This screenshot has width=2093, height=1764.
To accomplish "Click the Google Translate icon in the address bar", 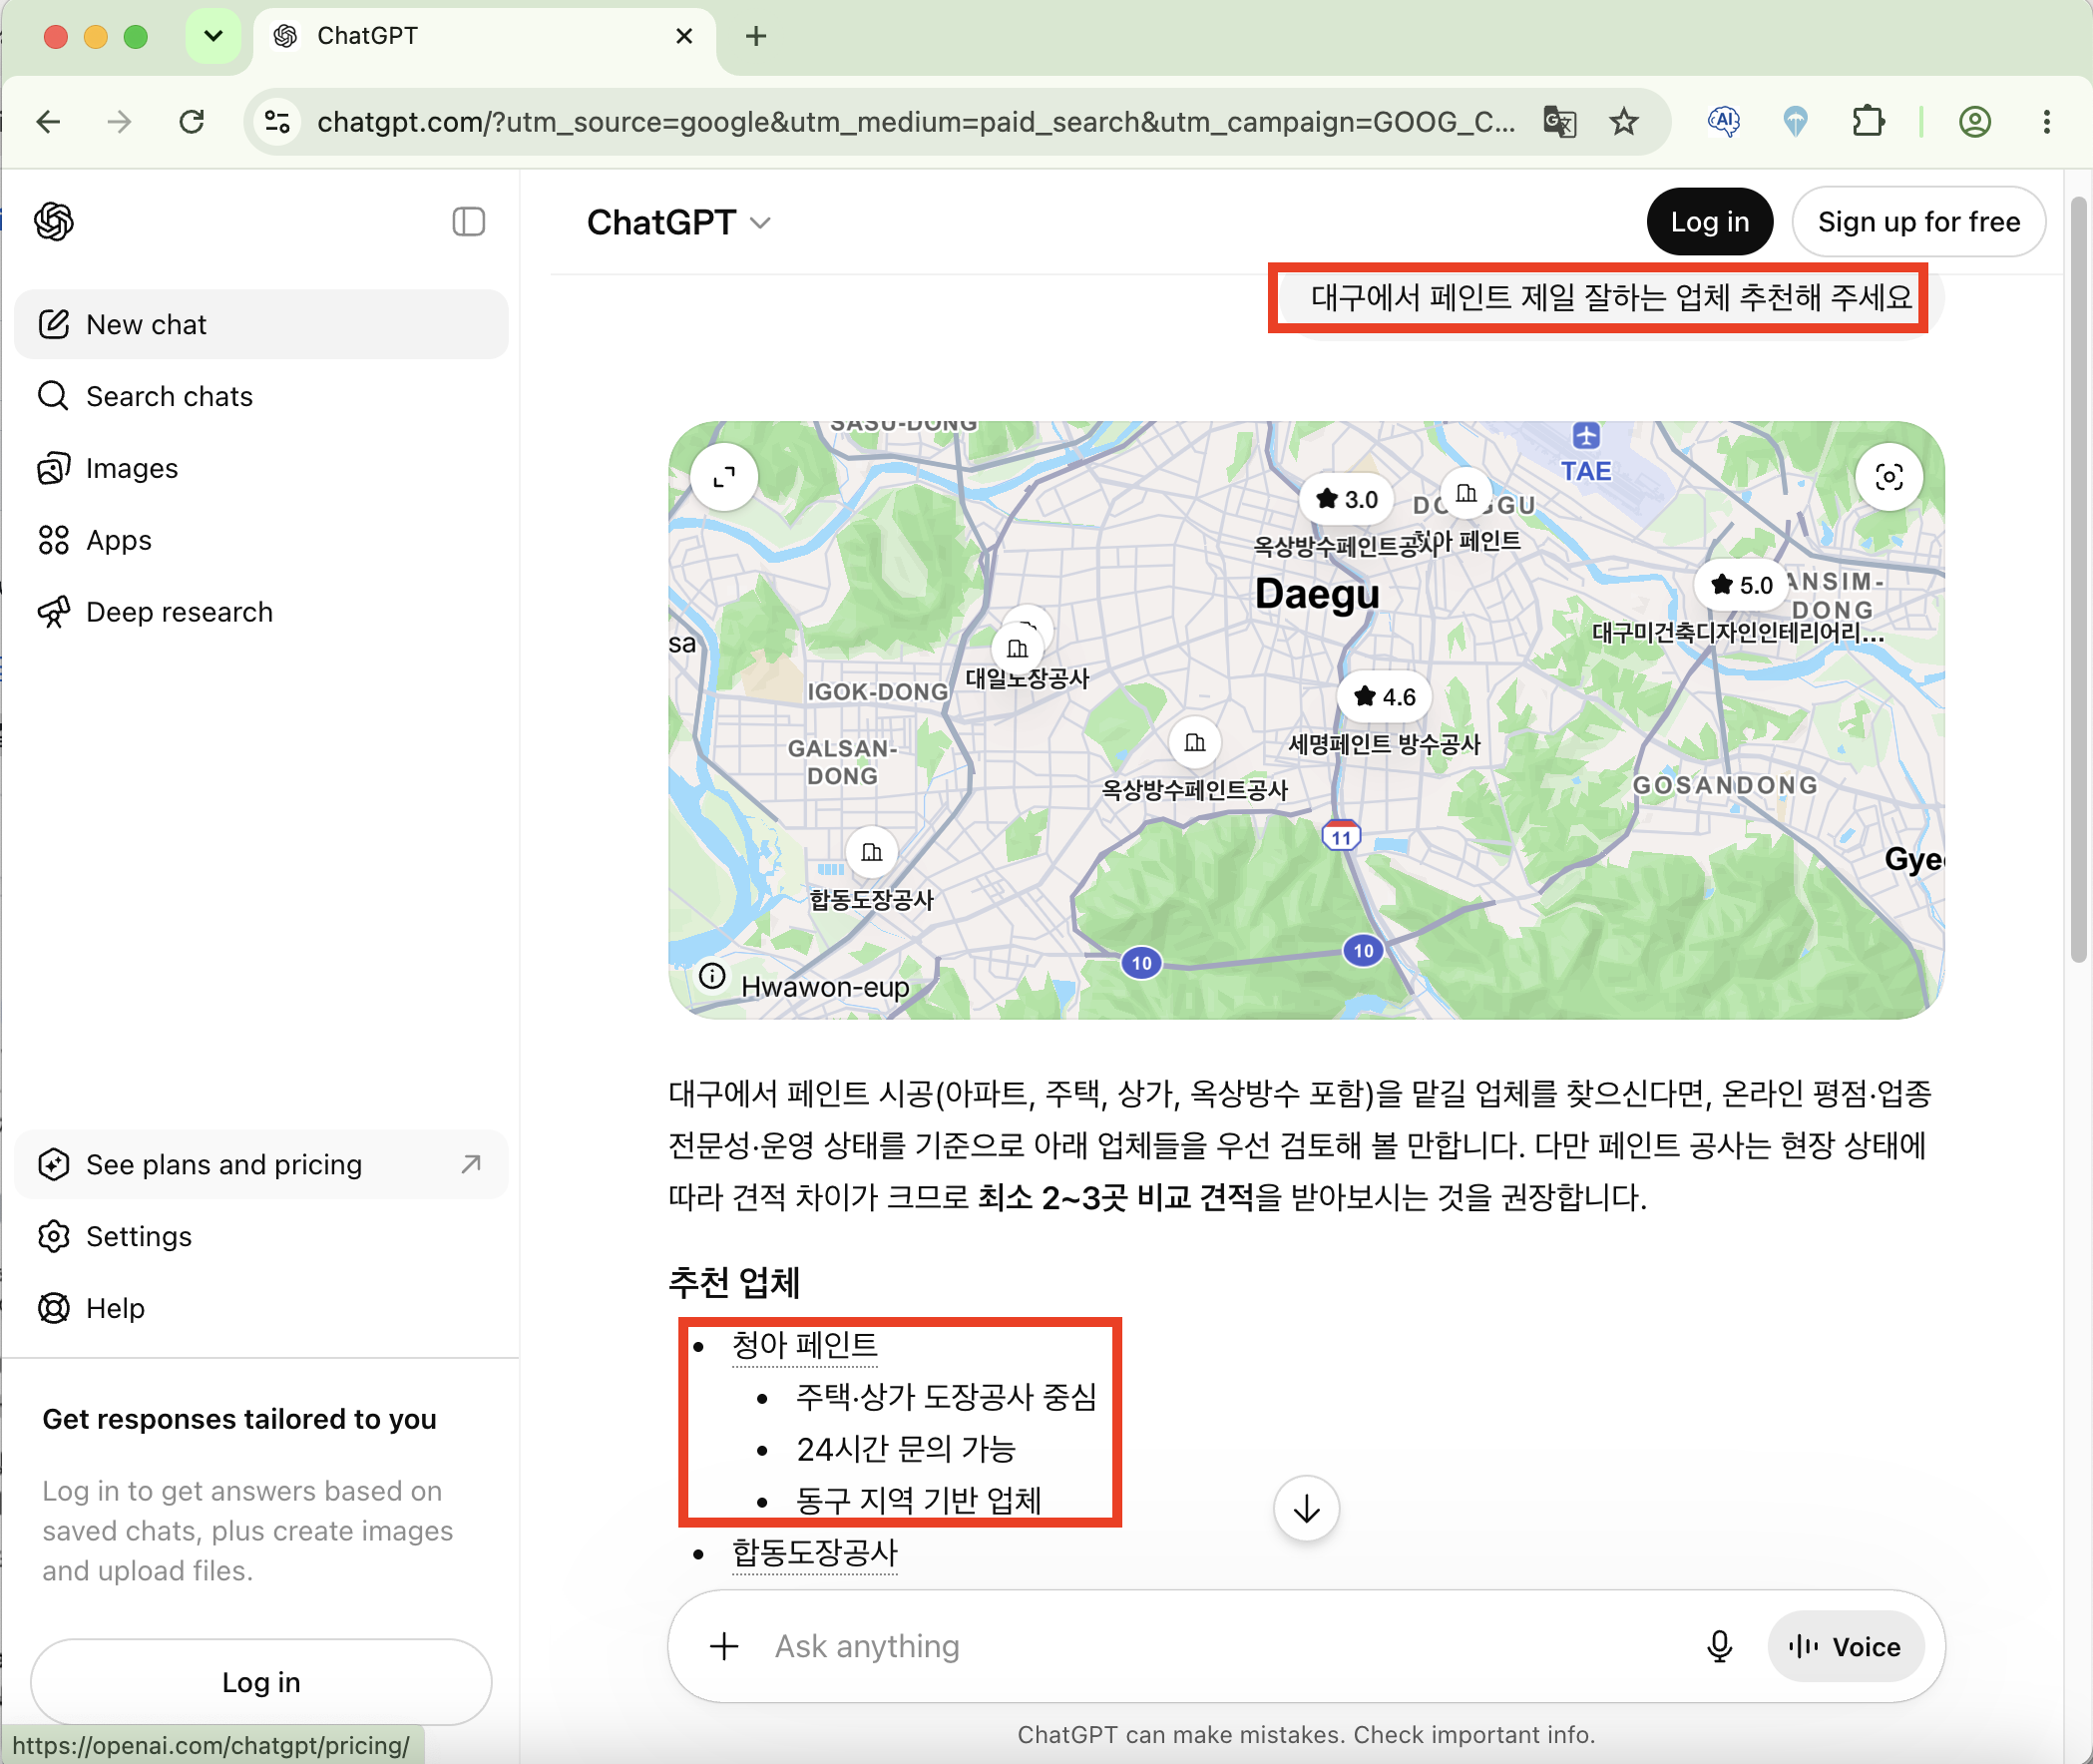I will [1559, 122].
